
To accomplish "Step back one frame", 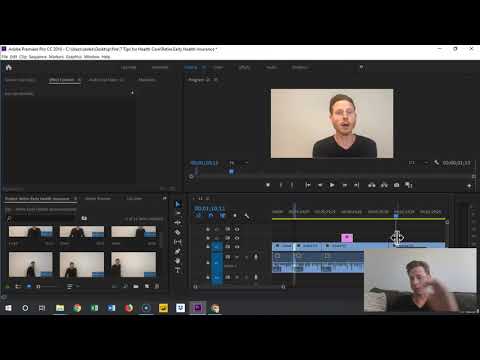I will [320, 185].
